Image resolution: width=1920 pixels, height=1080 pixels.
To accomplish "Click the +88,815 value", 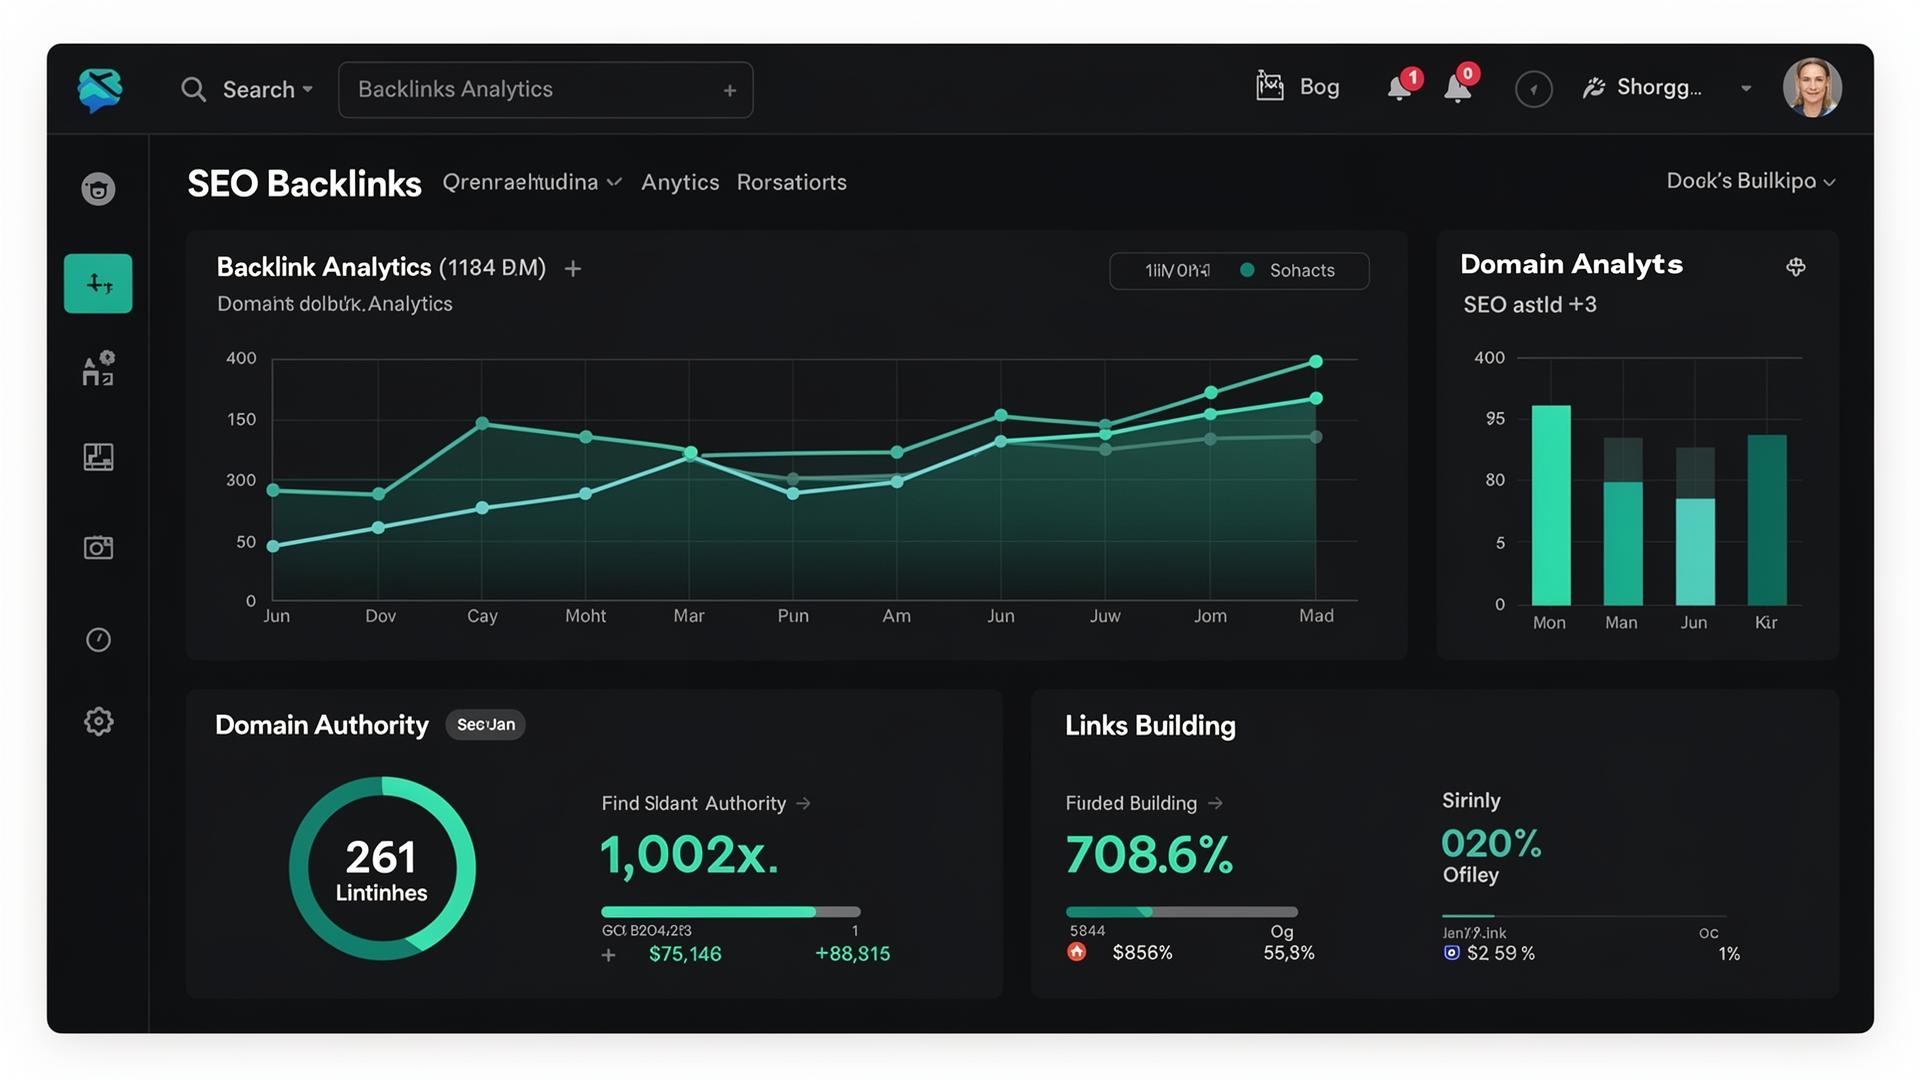I will pyautogui.click(x=852, y=954).
